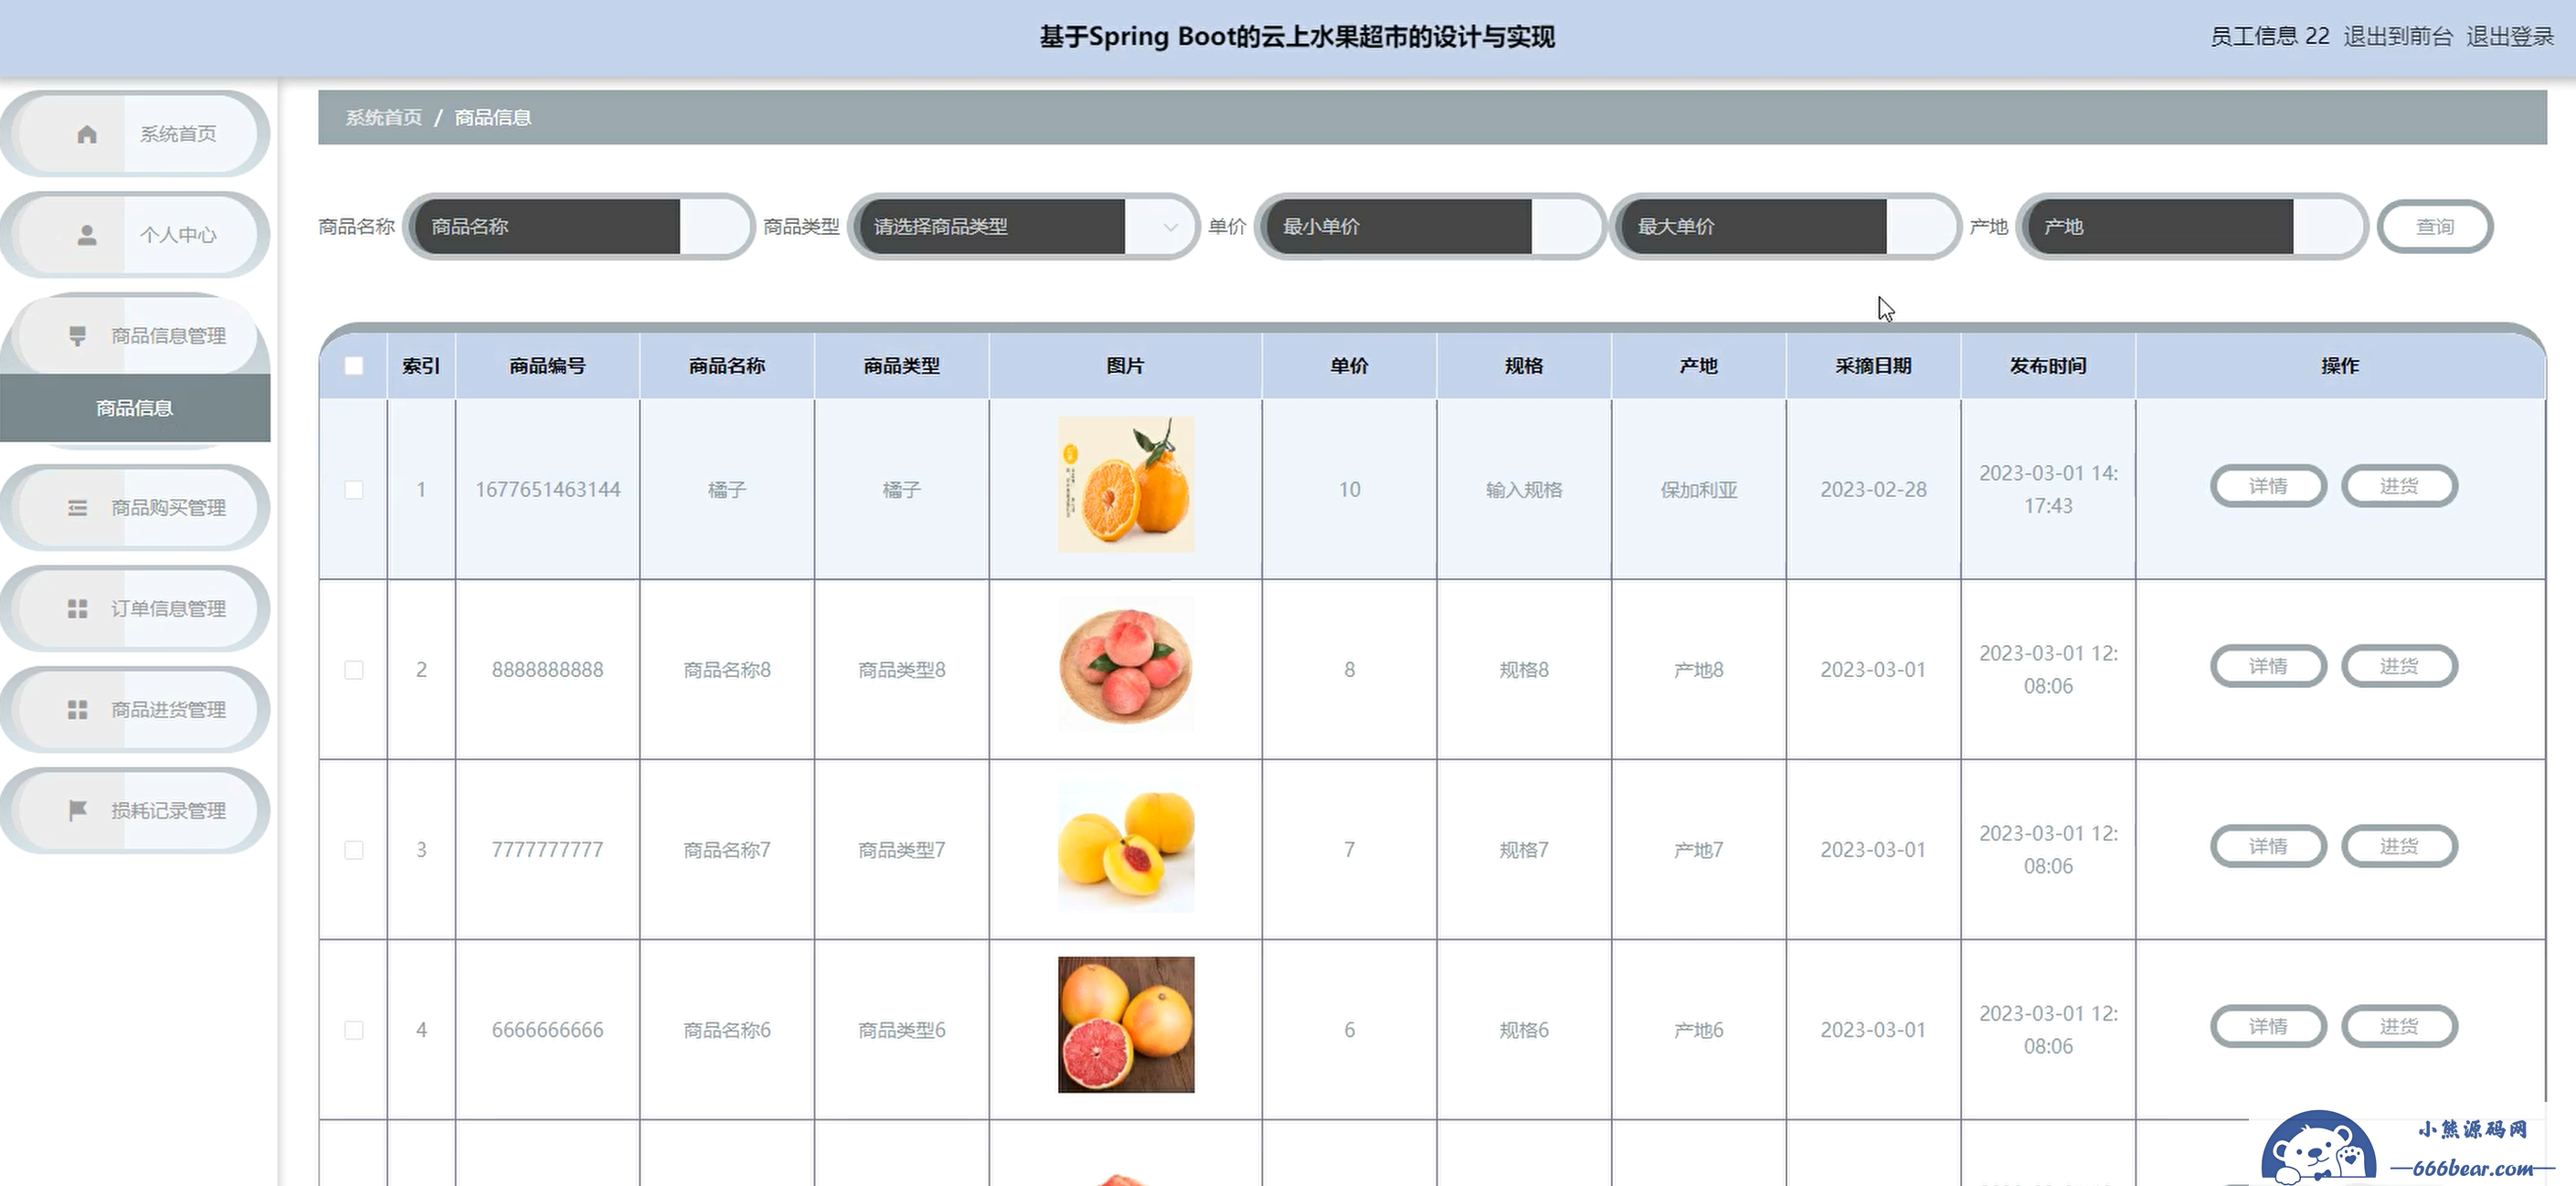Click 员工信息 22 in header
This screenshot has width=2576, height=1186.
(x=2269, y=37)
